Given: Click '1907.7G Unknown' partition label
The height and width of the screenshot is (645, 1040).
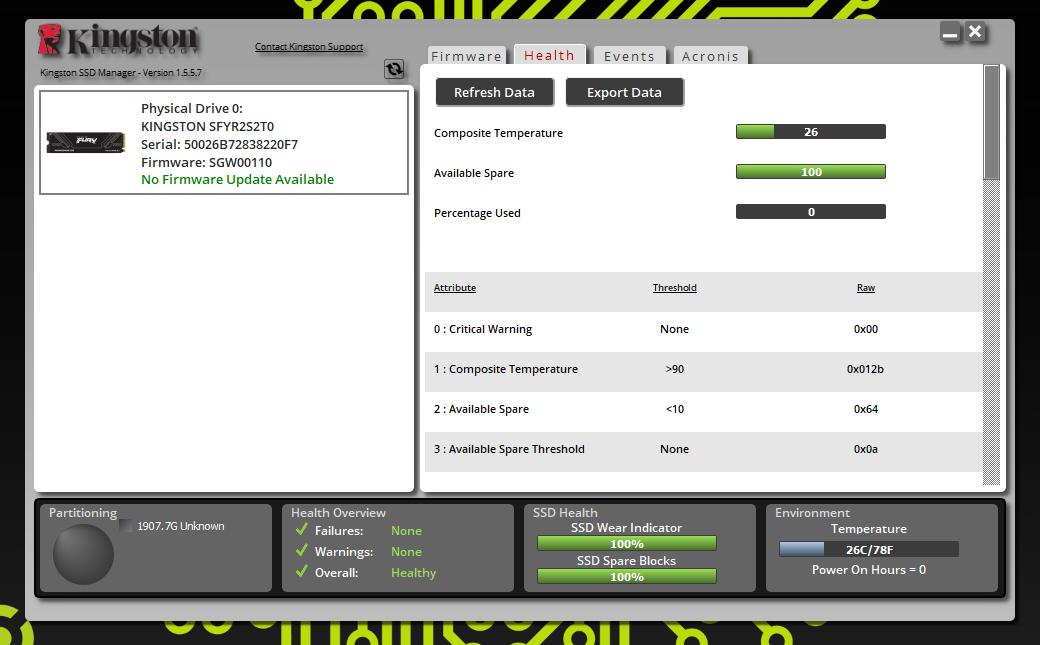Looking at the screenshot, I should [180, 526].
